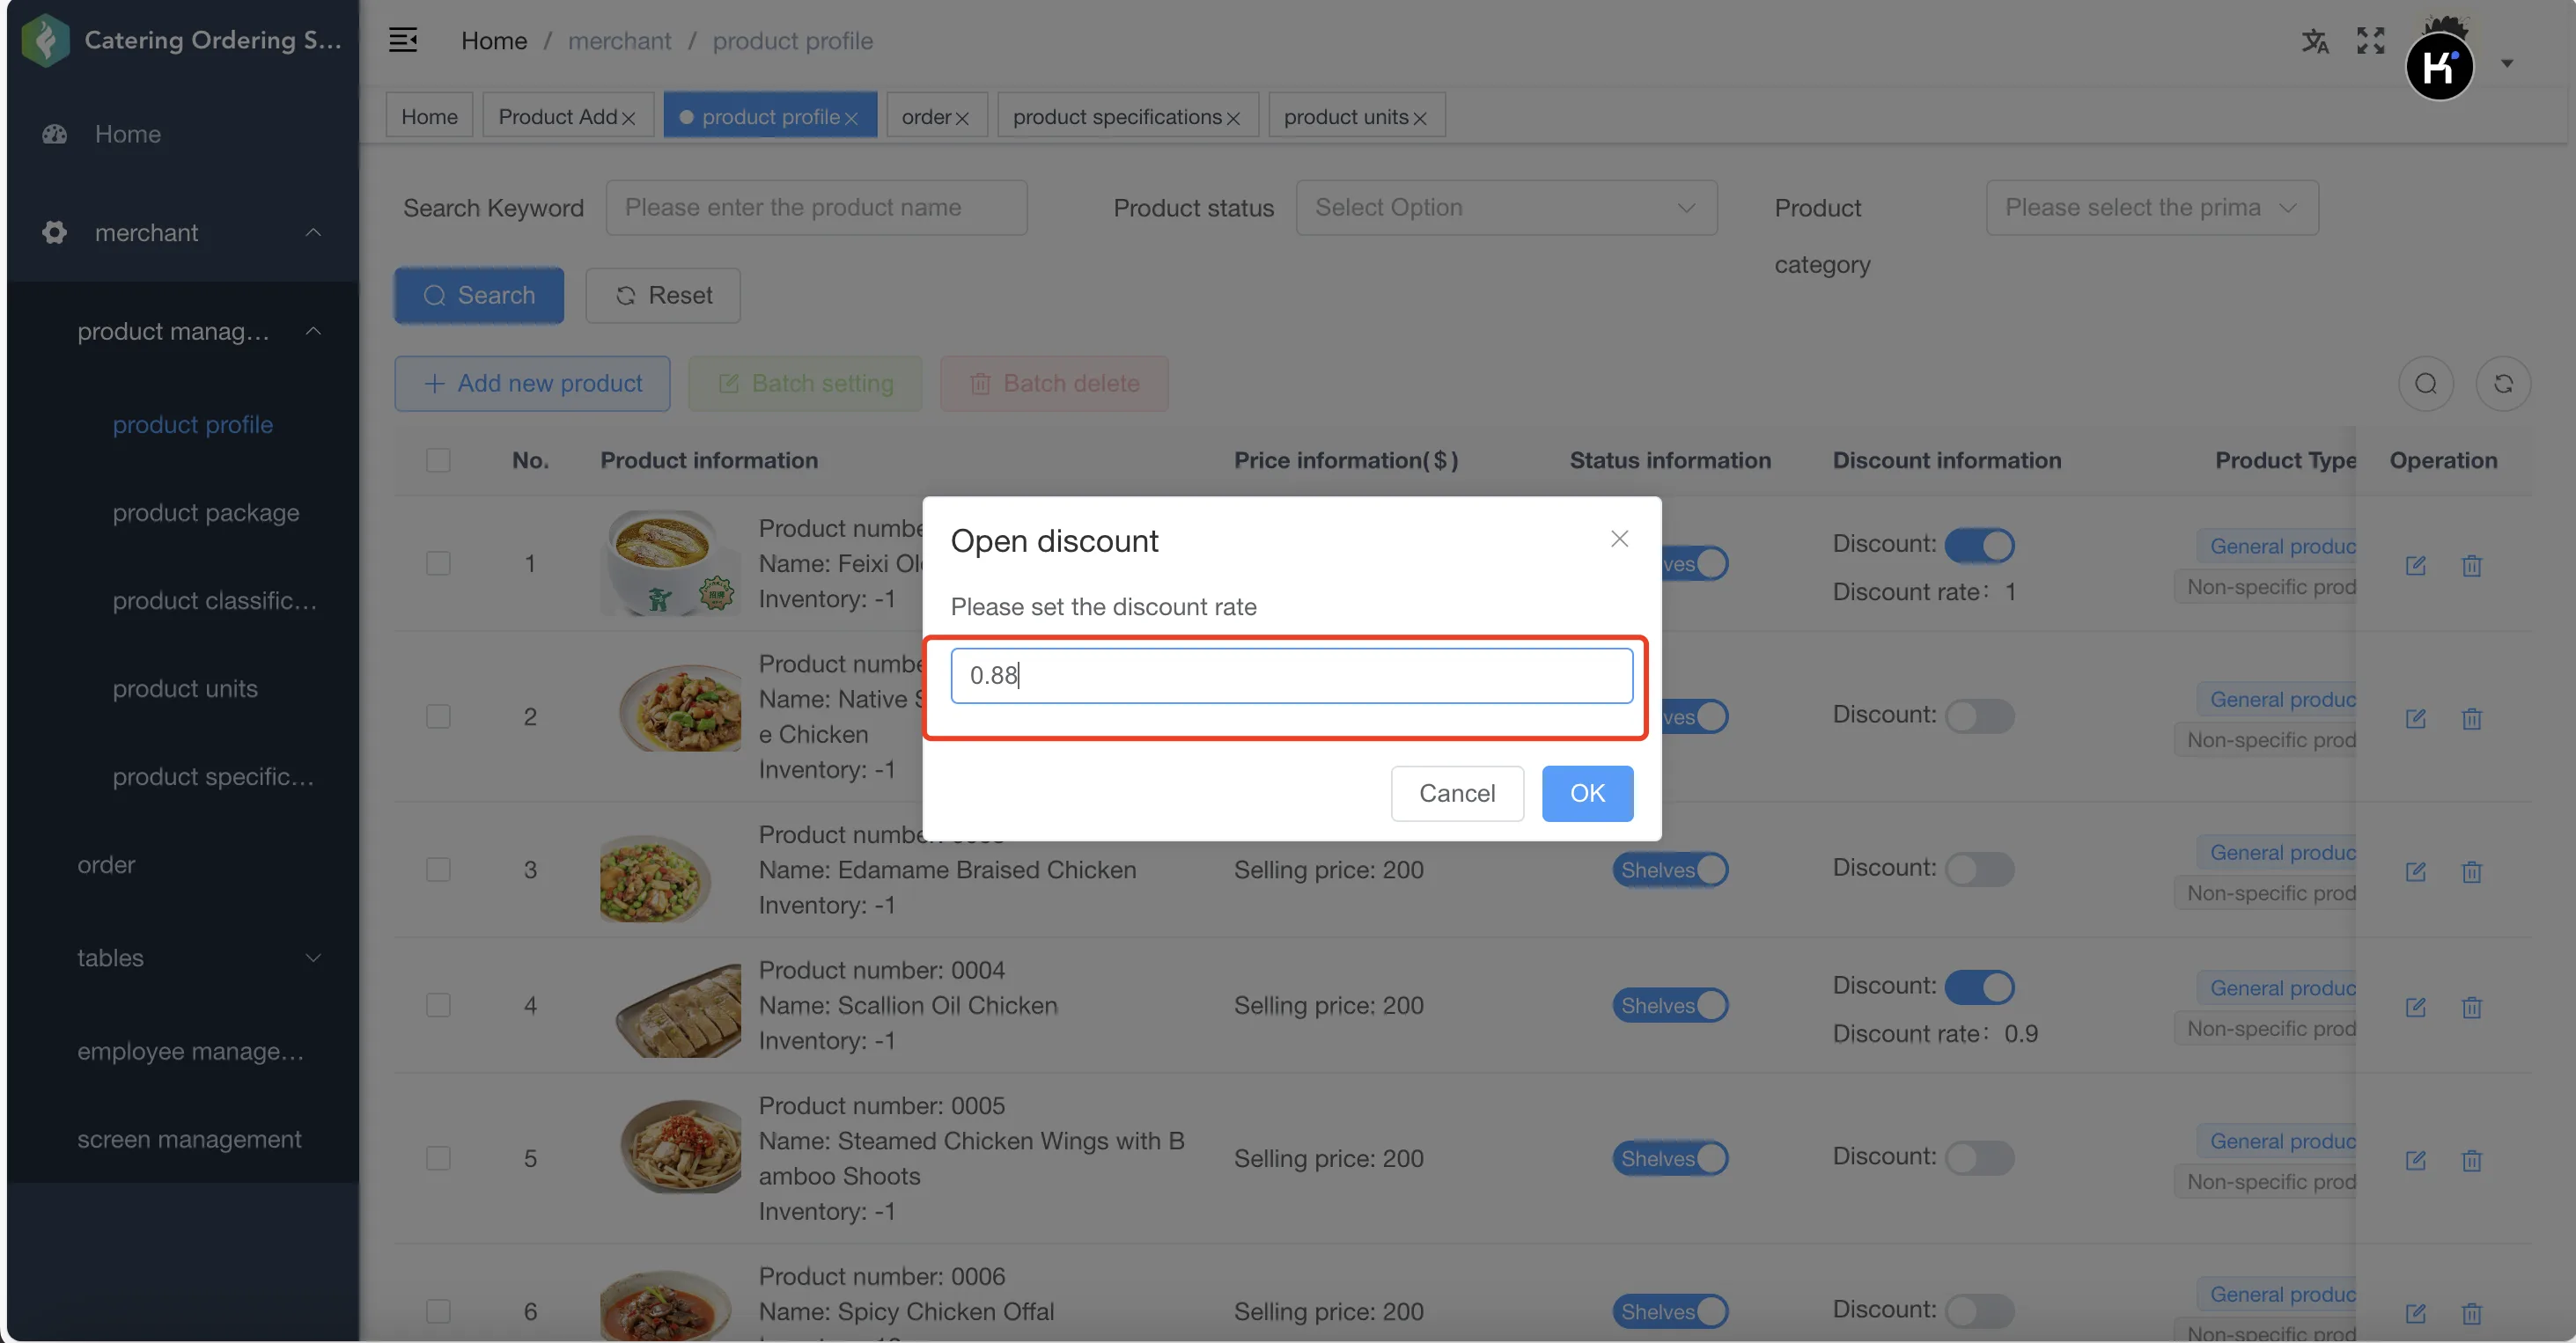Close the Product Add tab
The height and width of the screenshot is (1343, 2576).
click(x=629, y=118)
